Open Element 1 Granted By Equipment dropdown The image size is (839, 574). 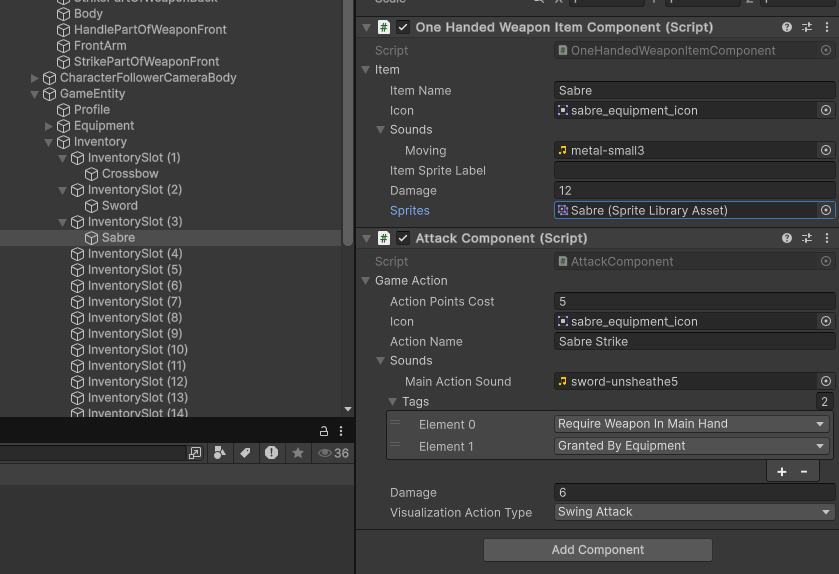click(x=691, y=446)
